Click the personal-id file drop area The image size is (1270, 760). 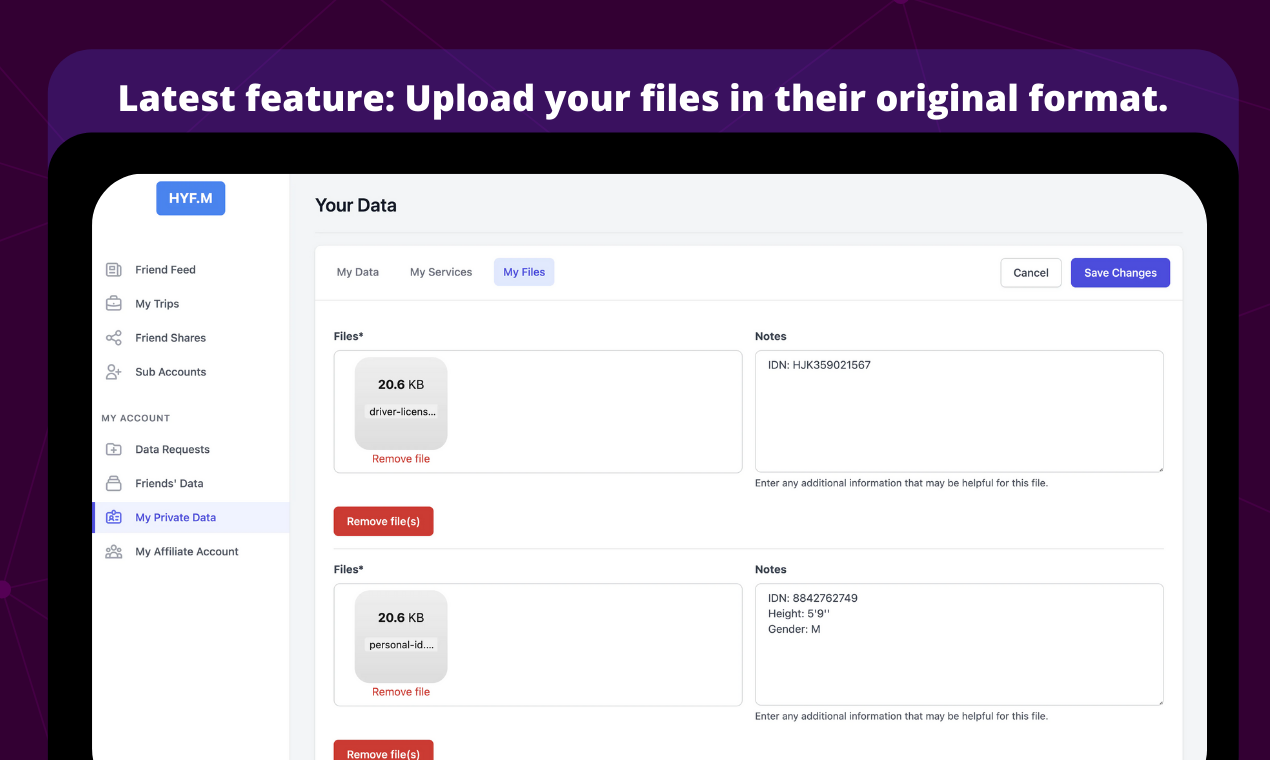pyautogui.click(x=538, y=644)
